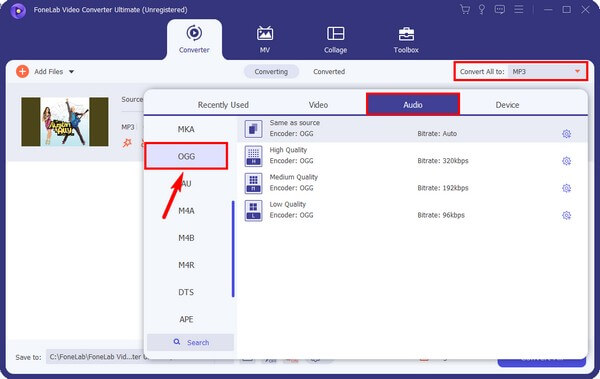The image size is (600, 379).
Task: Open the Convert All to dropdown
Action: (547, 72)
